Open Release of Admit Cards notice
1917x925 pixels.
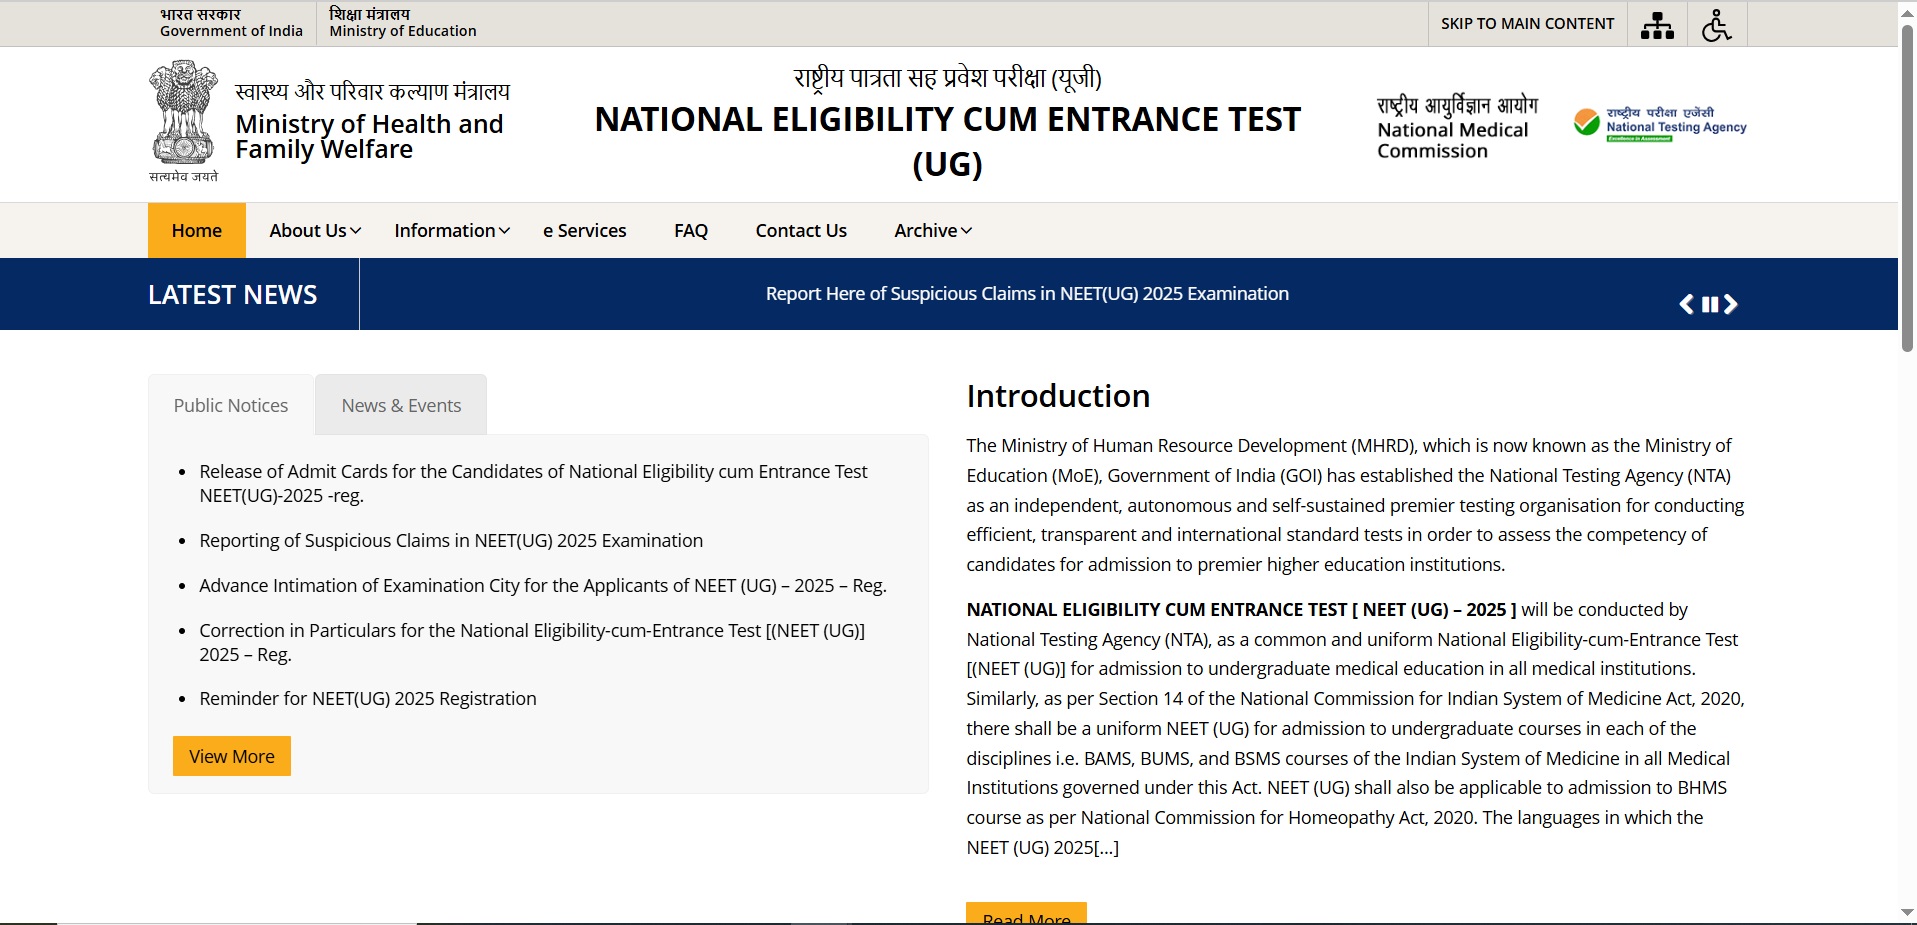533,483
